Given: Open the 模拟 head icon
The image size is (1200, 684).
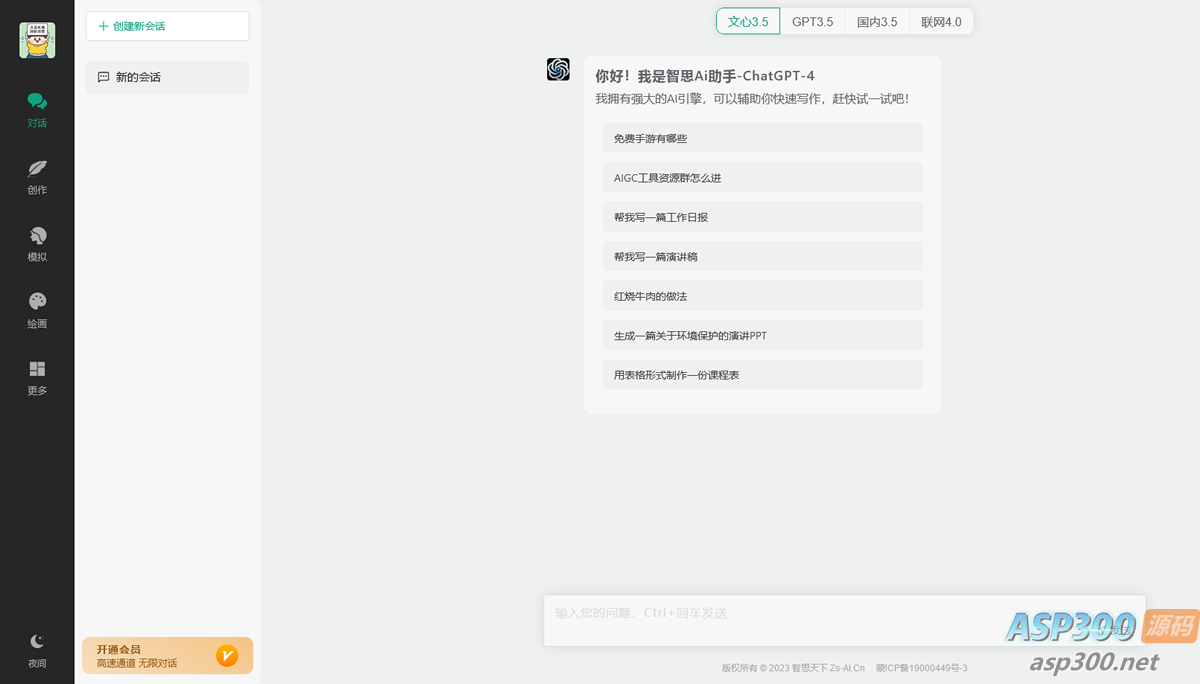Looking at the screenshot, I should point(37,235).
